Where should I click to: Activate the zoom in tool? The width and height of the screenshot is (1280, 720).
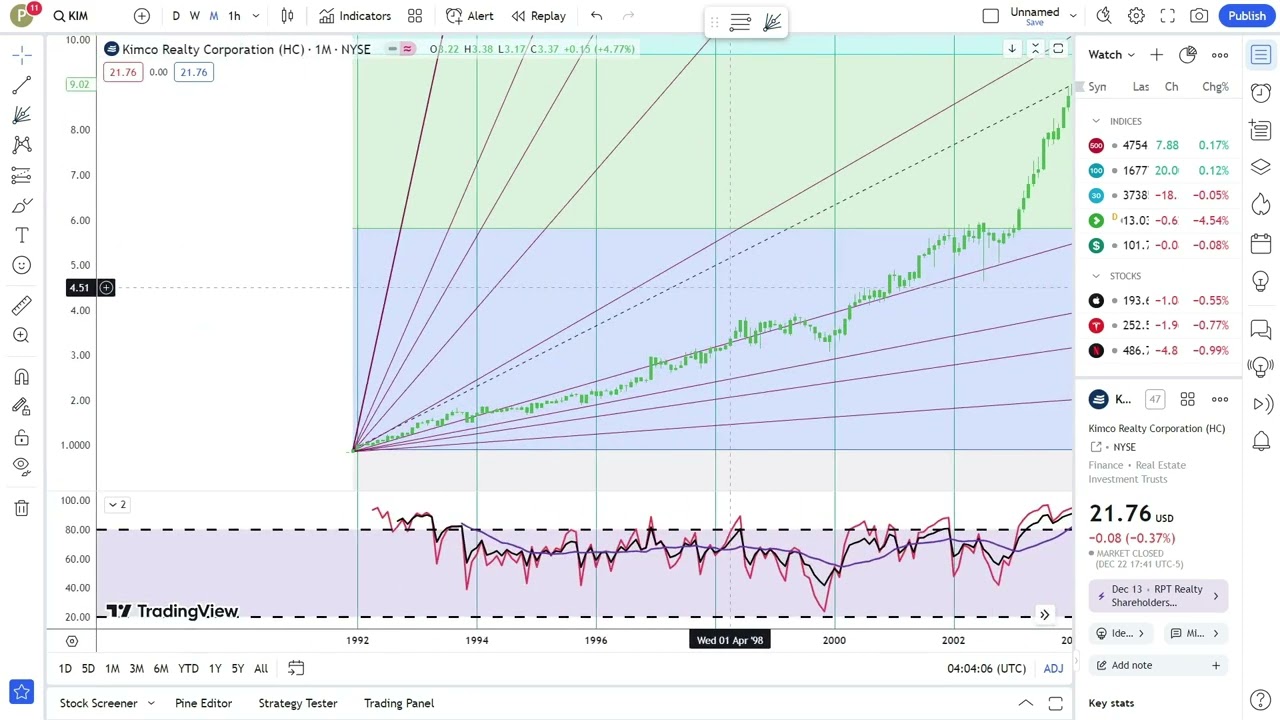[21, 336]
